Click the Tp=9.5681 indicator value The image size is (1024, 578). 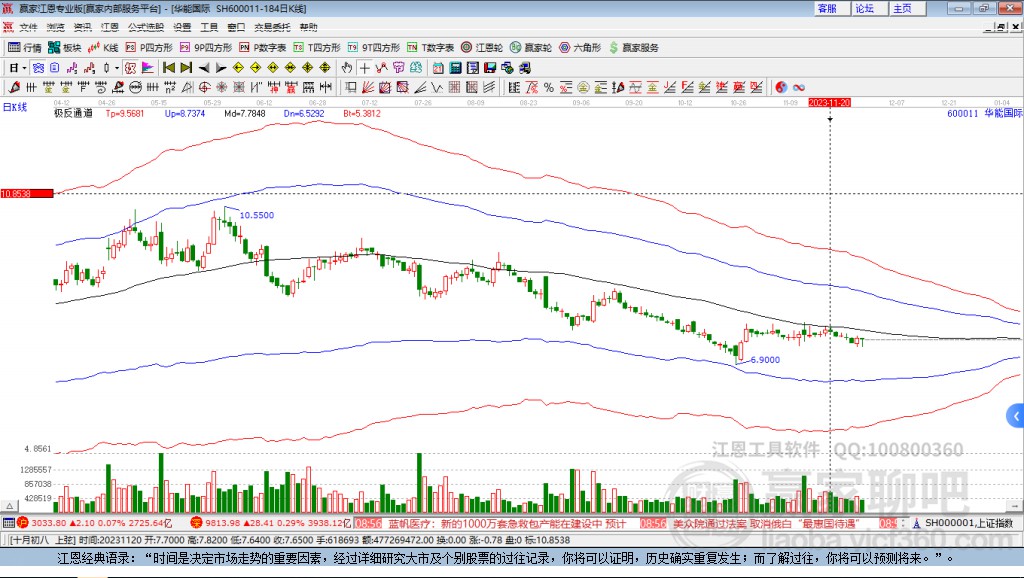pos(125,113)
